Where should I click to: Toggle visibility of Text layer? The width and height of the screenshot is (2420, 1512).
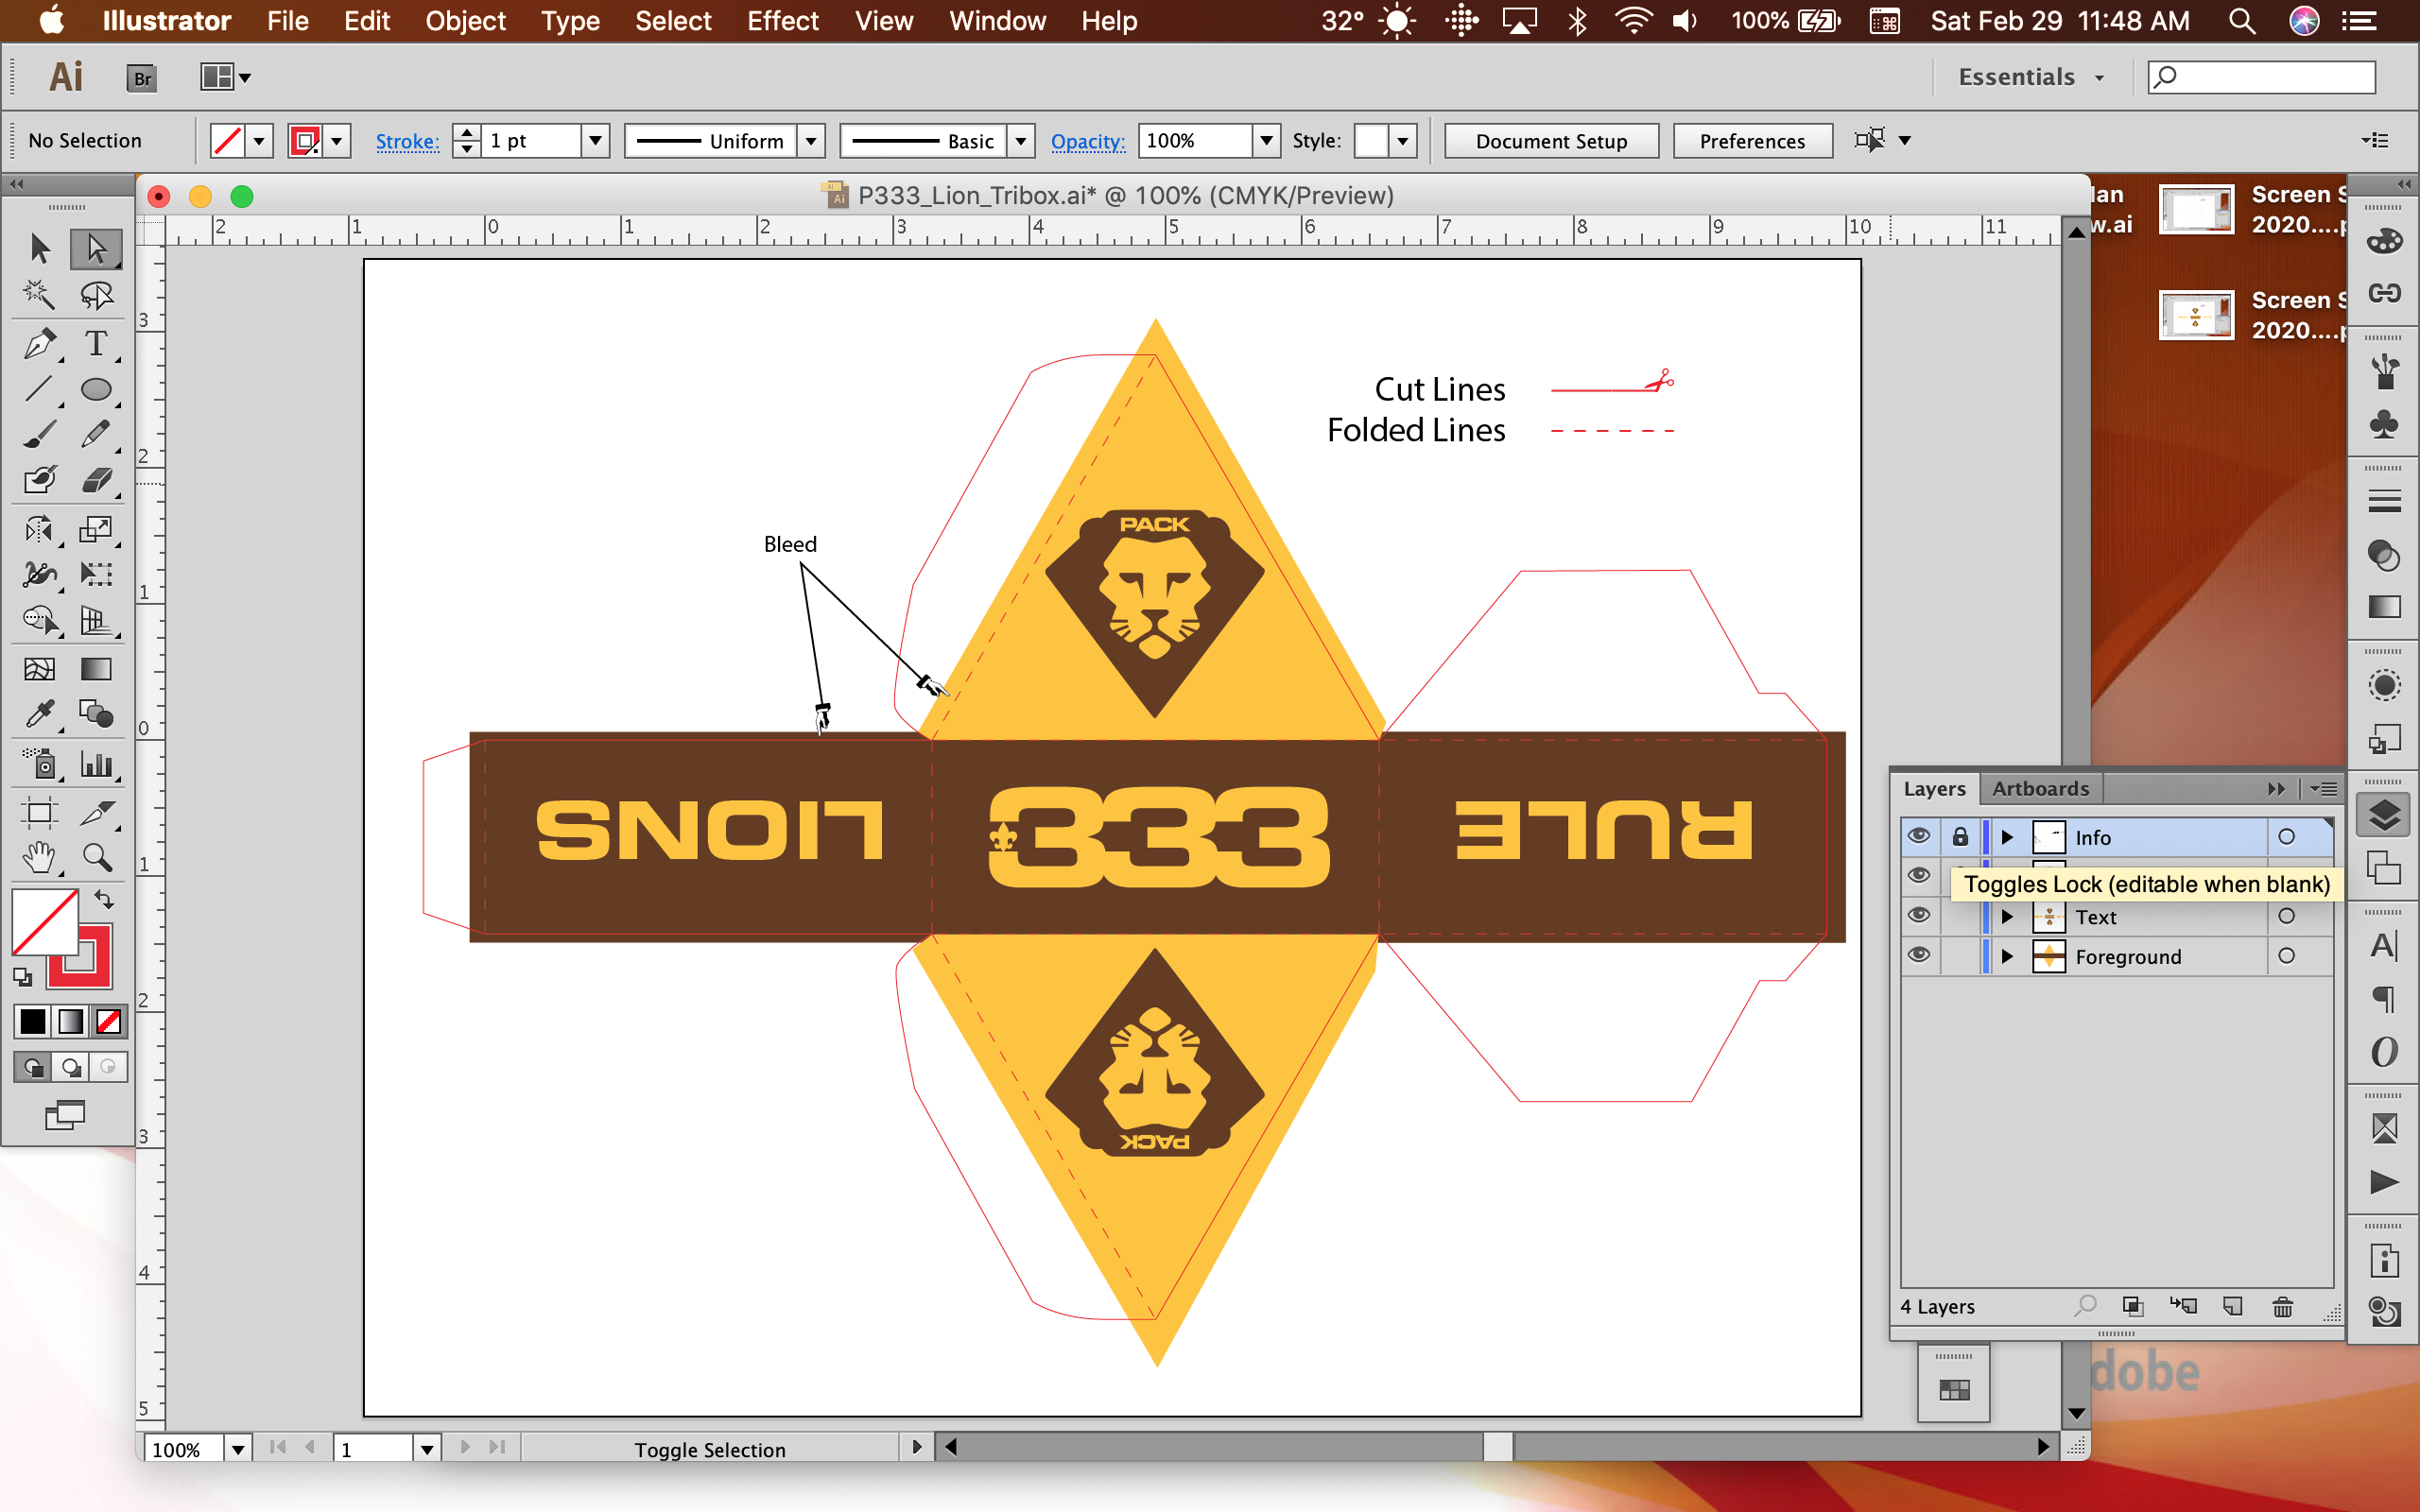click(x=1918, y=915)
